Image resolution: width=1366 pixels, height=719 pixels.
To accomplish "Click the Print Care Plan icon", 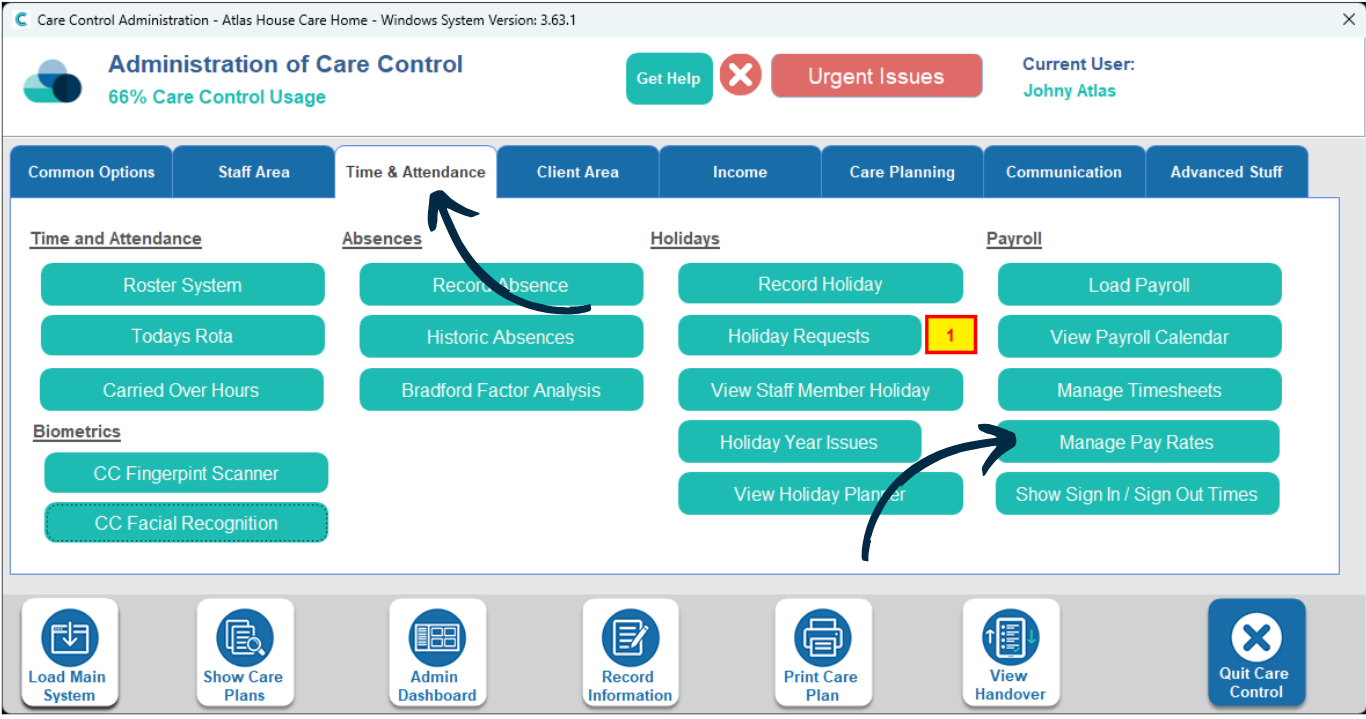I will pyautogui.click(x=823, y=654).
